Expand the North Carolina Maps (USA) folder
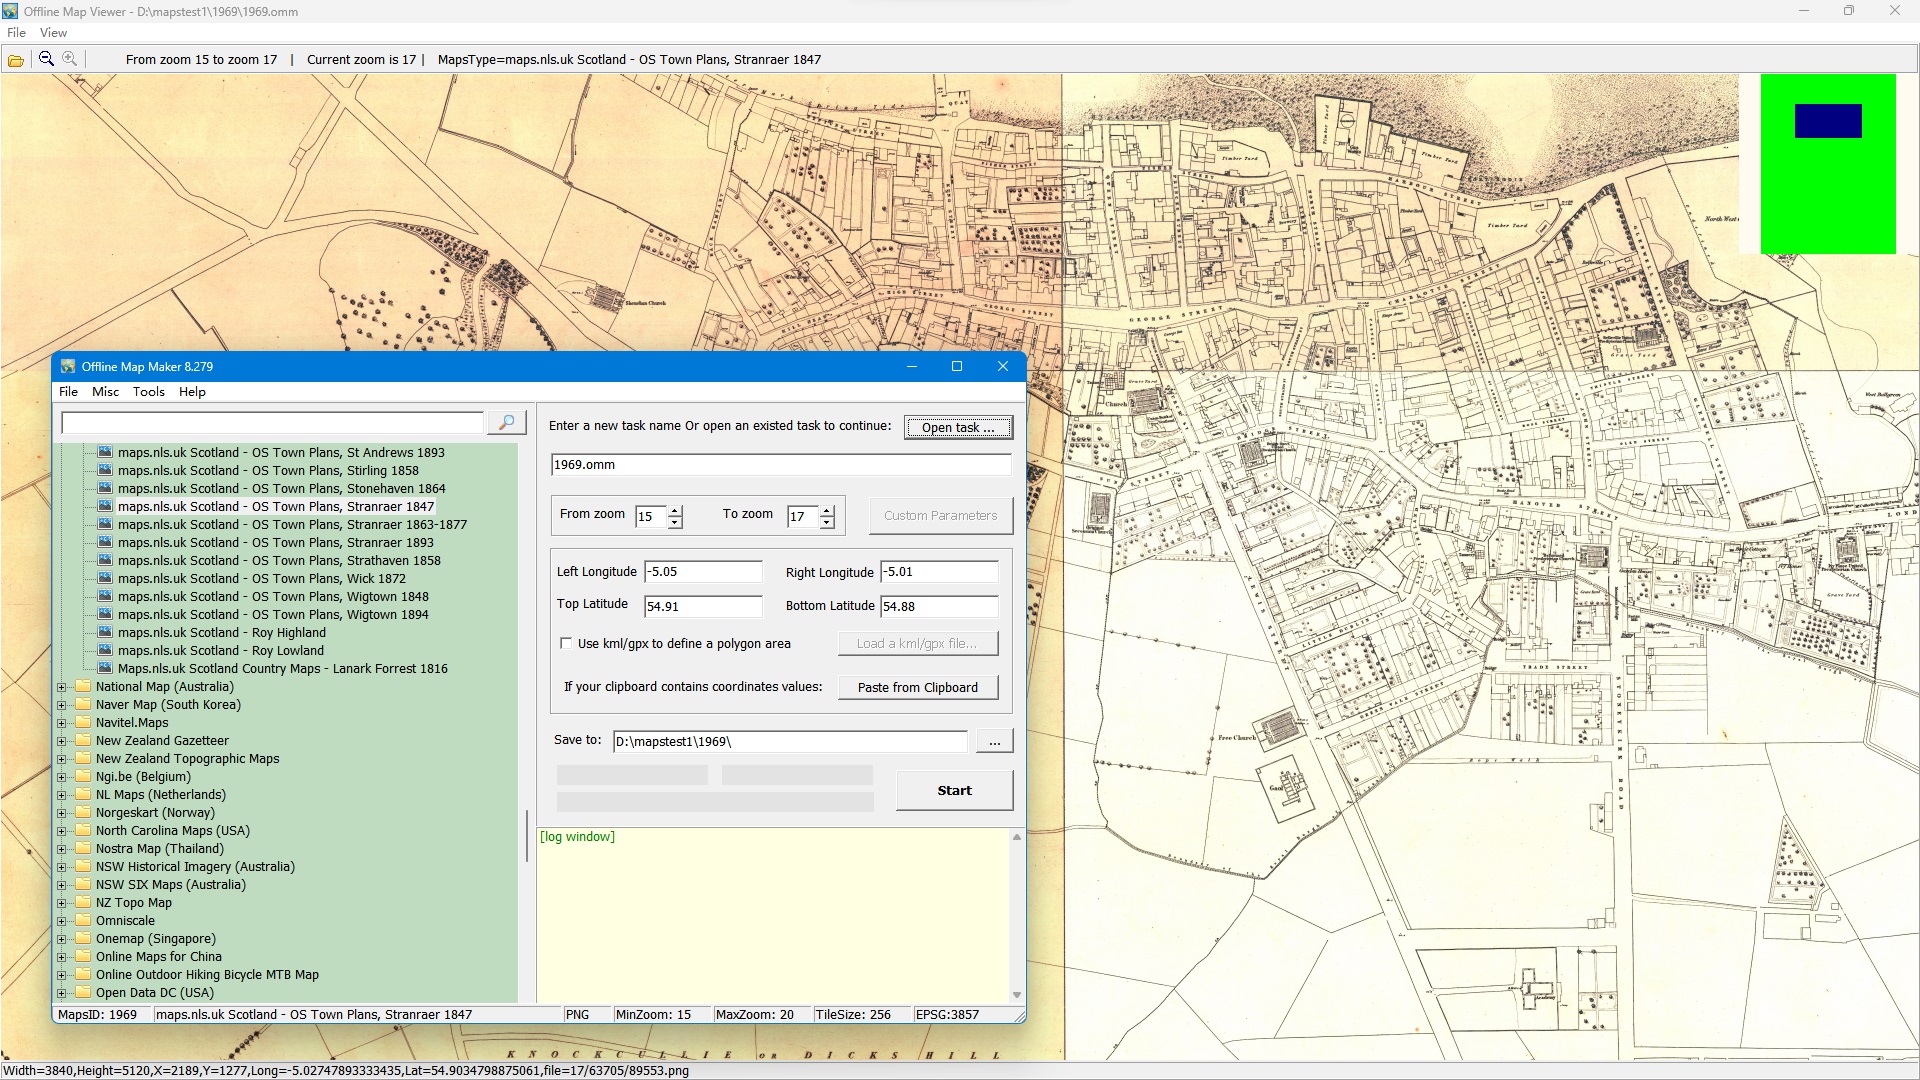Screen dimensions: 1920x1080 [x=62, y=831]
